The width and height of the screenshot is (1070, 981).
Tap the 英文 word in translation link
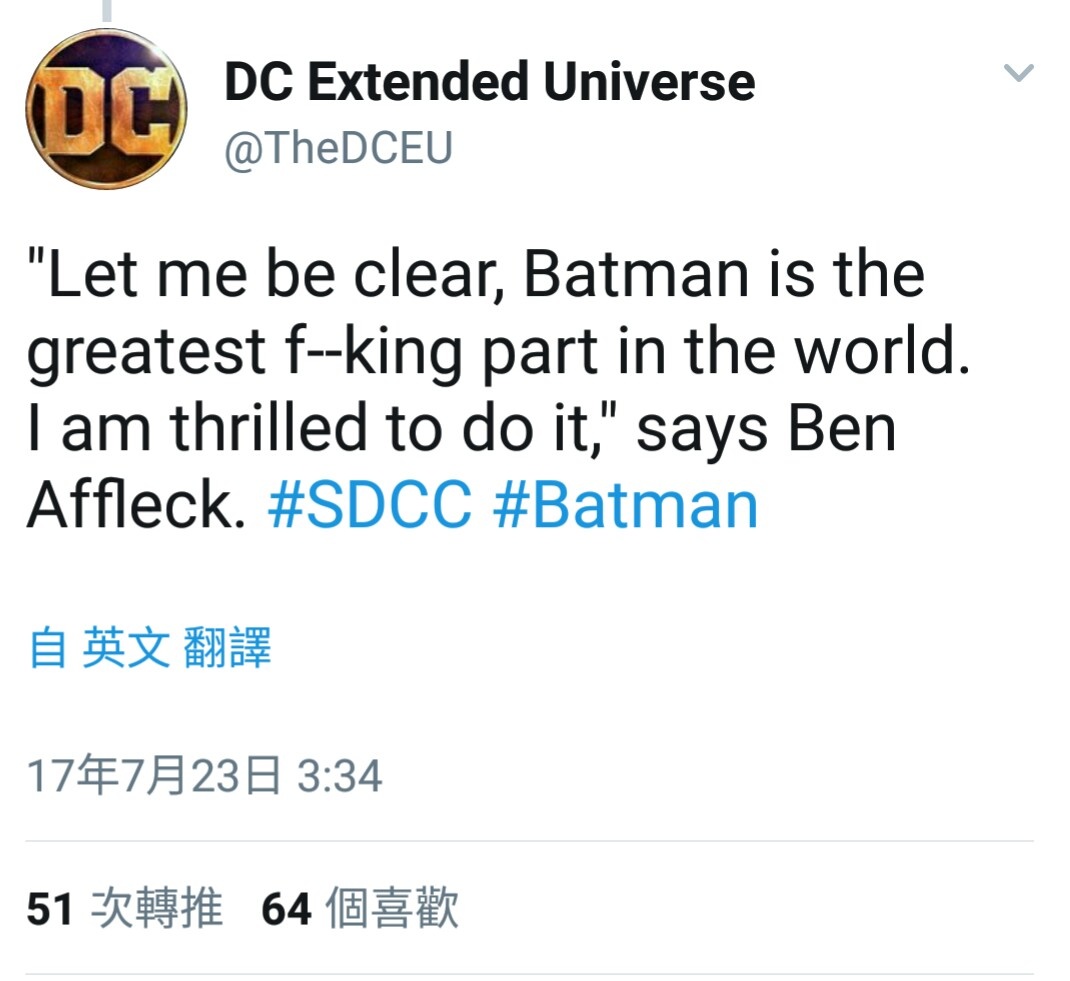[x=126, y=647]
